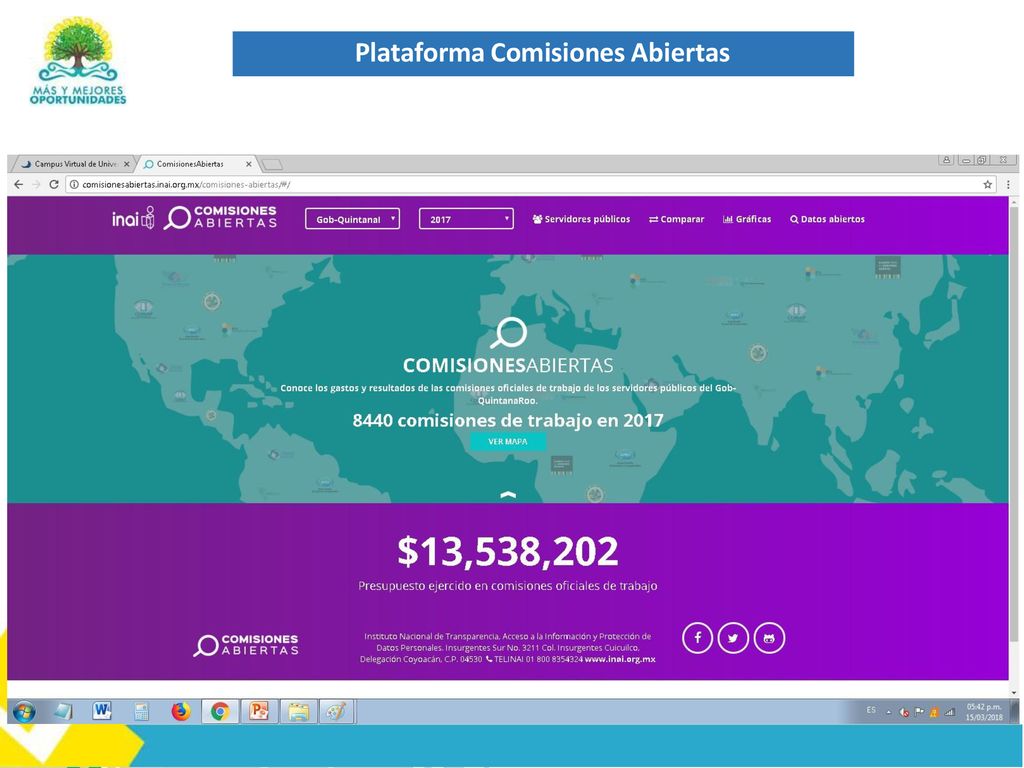Open the Gráficas menu item

point(747,219)
